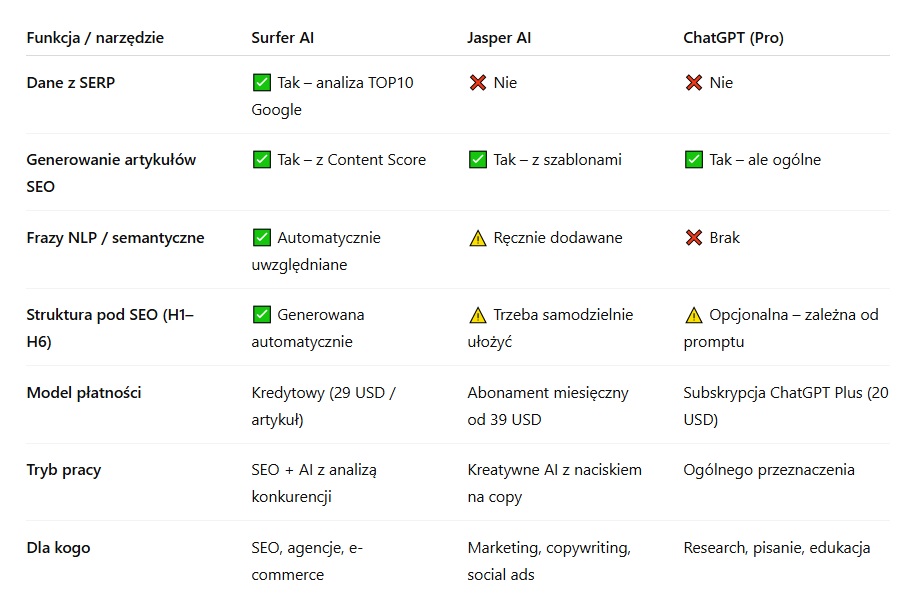Click the 'Jasper AI' column header
914x600 pixels.
(500, 38)
